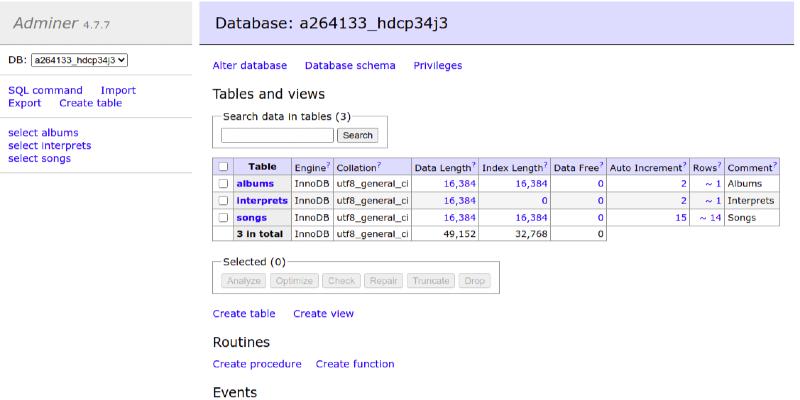Open the DB selection dropdown
Viewport: 800px width, 400px height.
click(80, 60)
